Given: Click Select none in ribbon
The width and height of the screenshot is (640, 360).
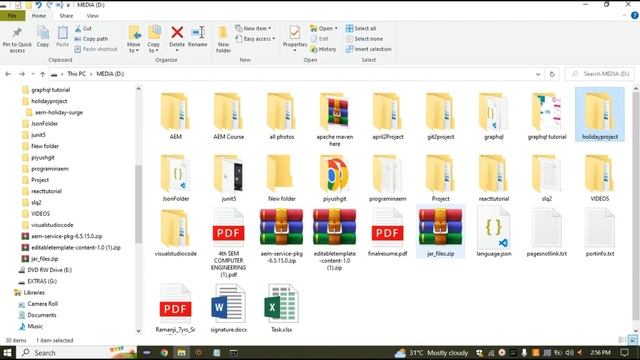Looking at the screenshot, I should [364, 39].
